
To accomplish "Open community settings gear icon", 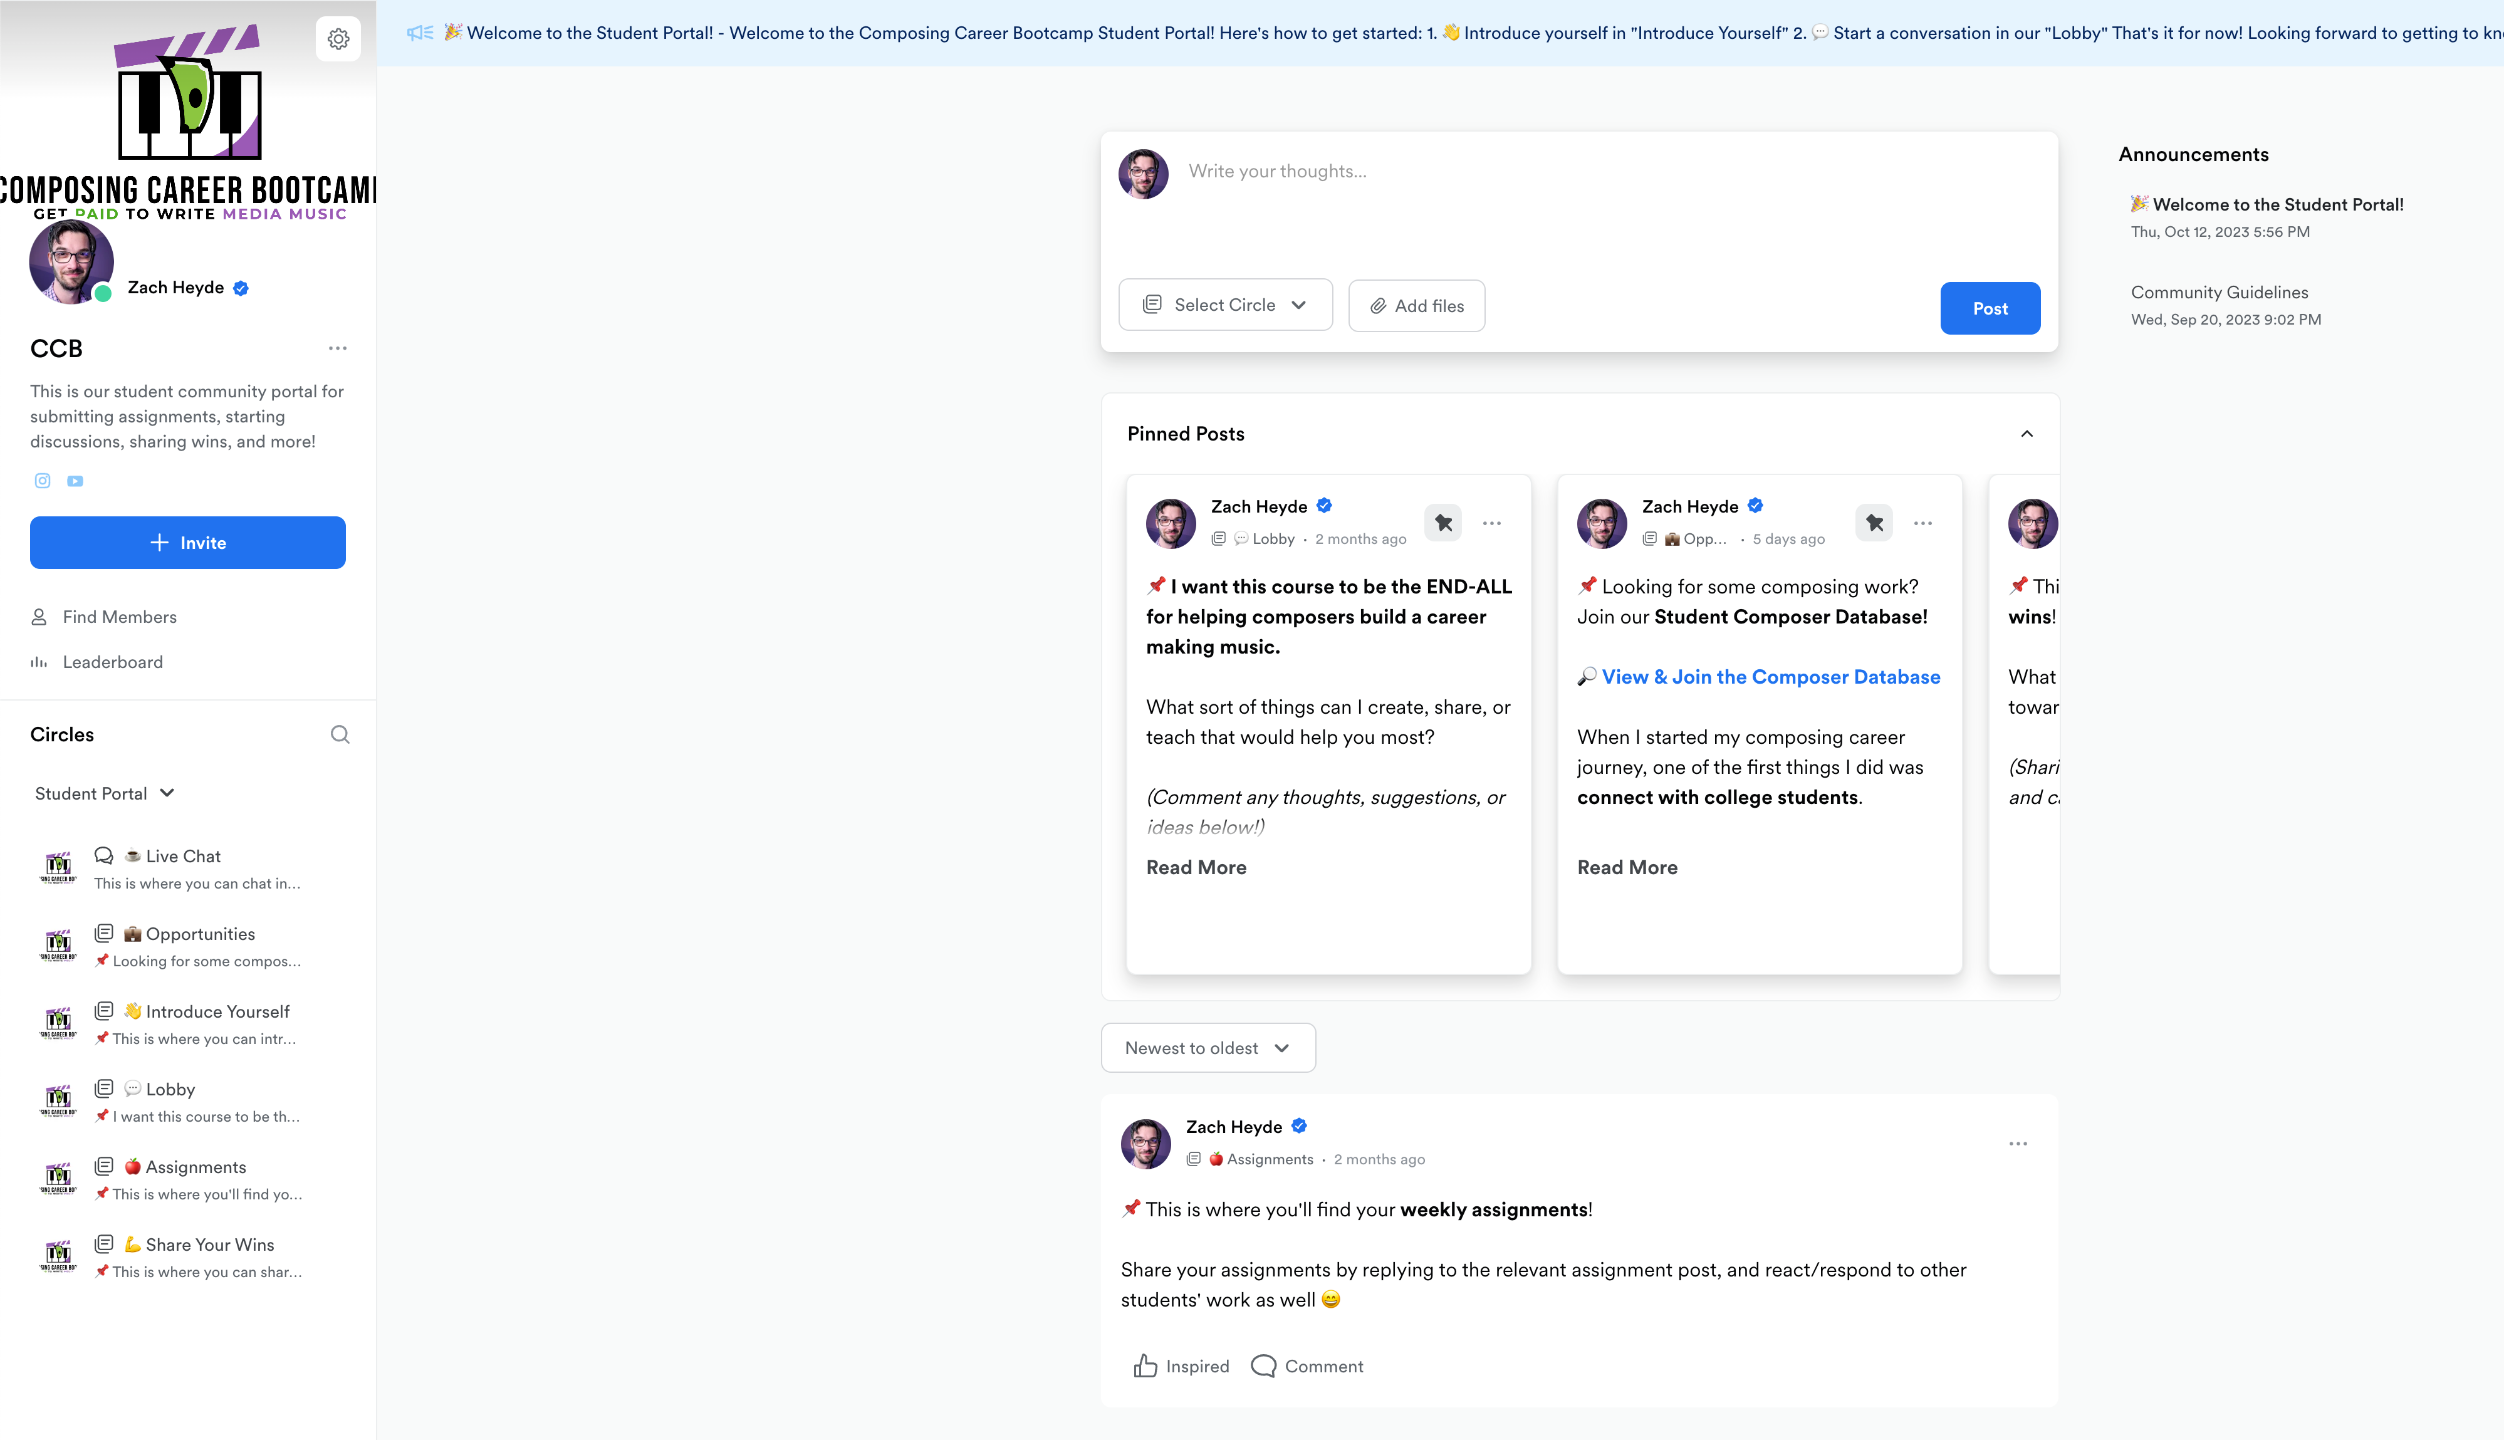I will click(x=338, y=39).
